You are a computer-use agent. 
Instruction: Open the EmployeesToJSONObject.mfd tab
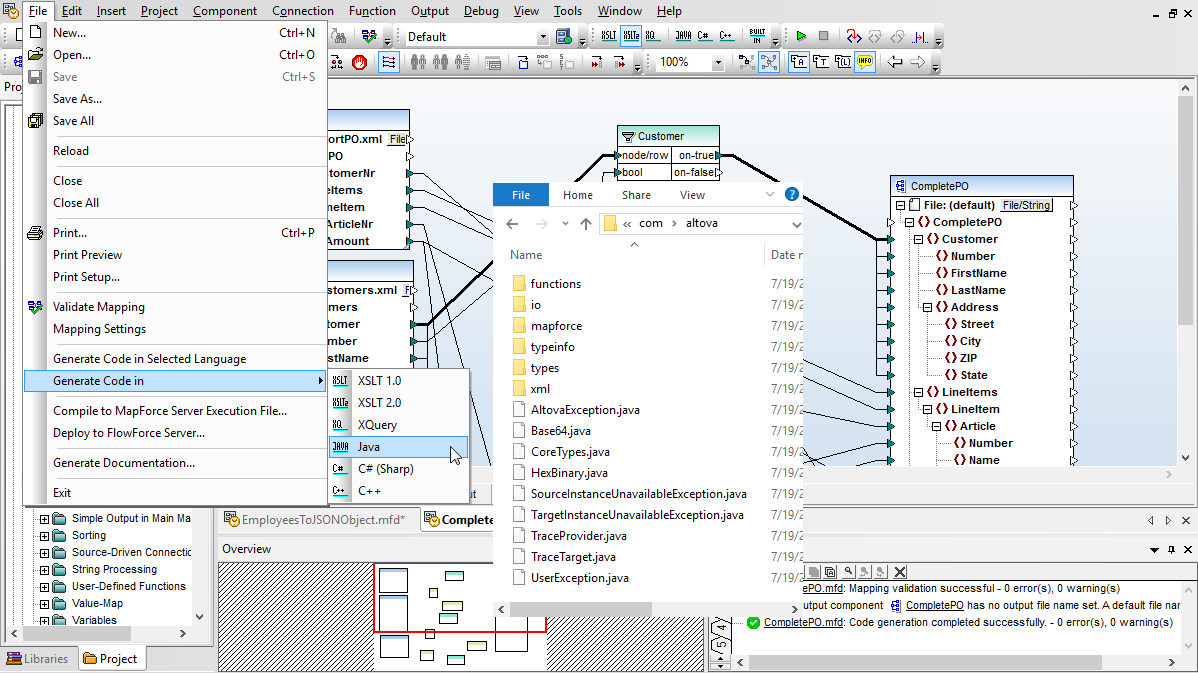319,520
